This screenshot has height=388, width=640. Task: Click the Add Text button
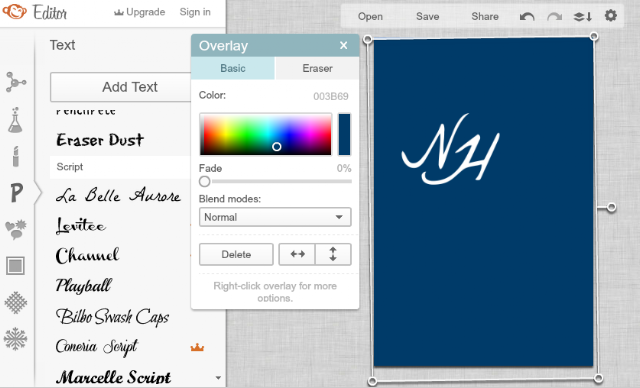121,87
